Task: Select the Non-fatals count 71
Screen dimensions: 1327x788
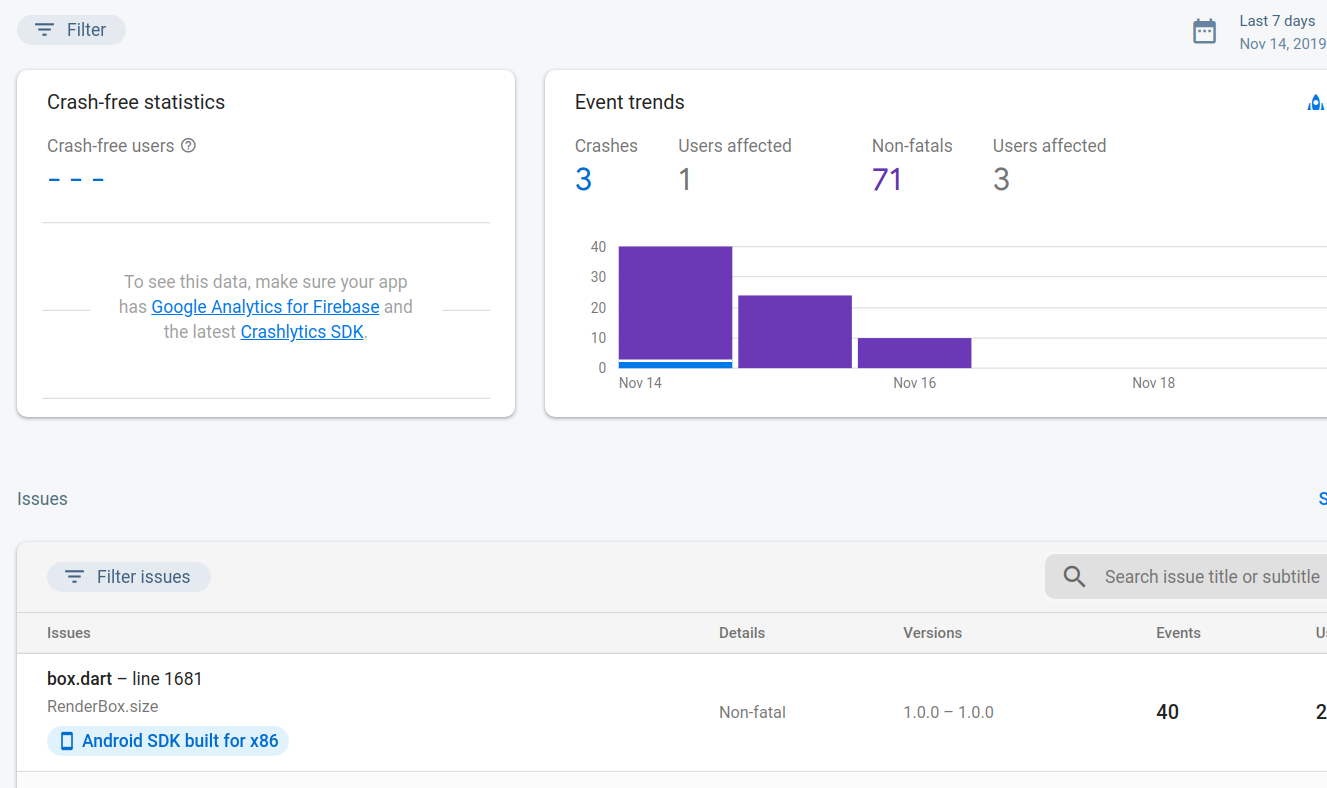Action: (887, 180)
